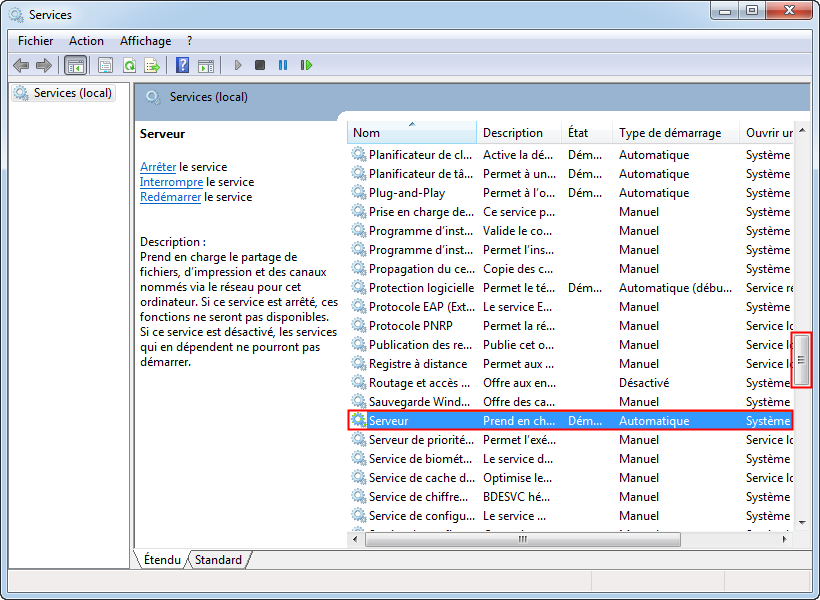Click the horizontal scrollbar right arrow
The height and width of the screenshot is (600, 820).
coord(785,539)
